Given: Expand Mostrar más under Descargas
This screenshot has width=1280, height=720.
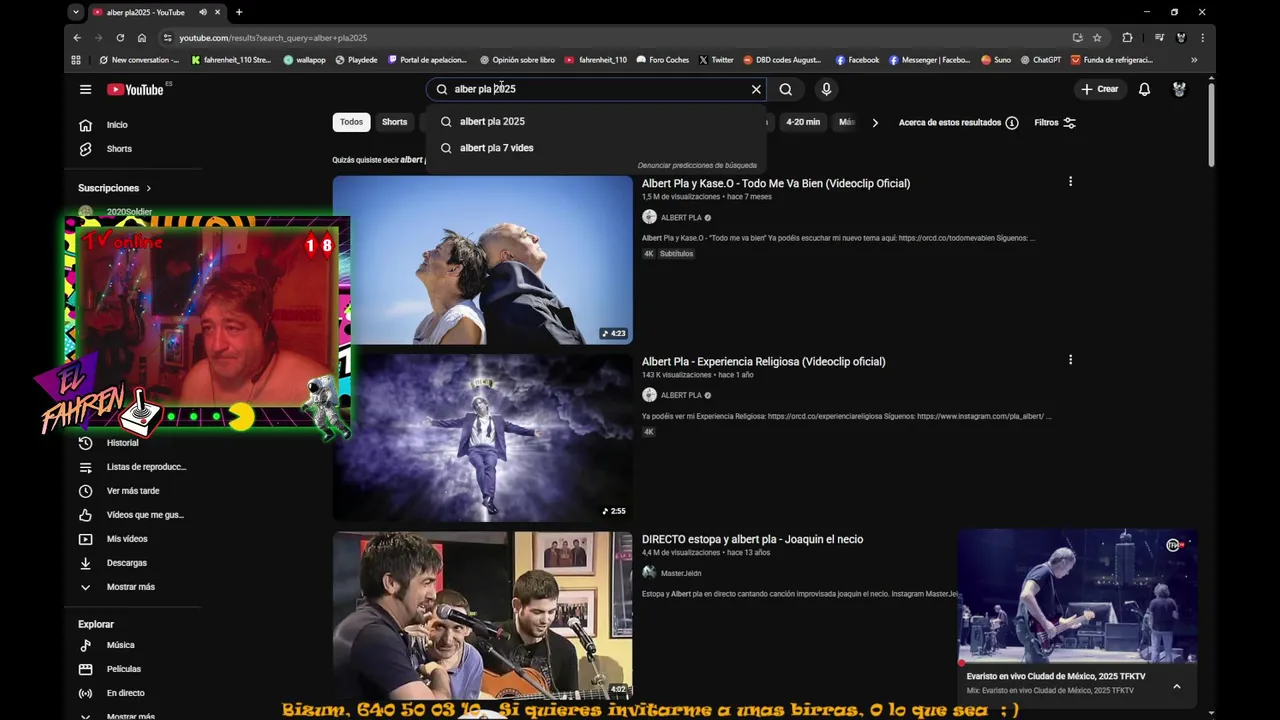Looking at the screenshot, I should (x=130, y=587).
